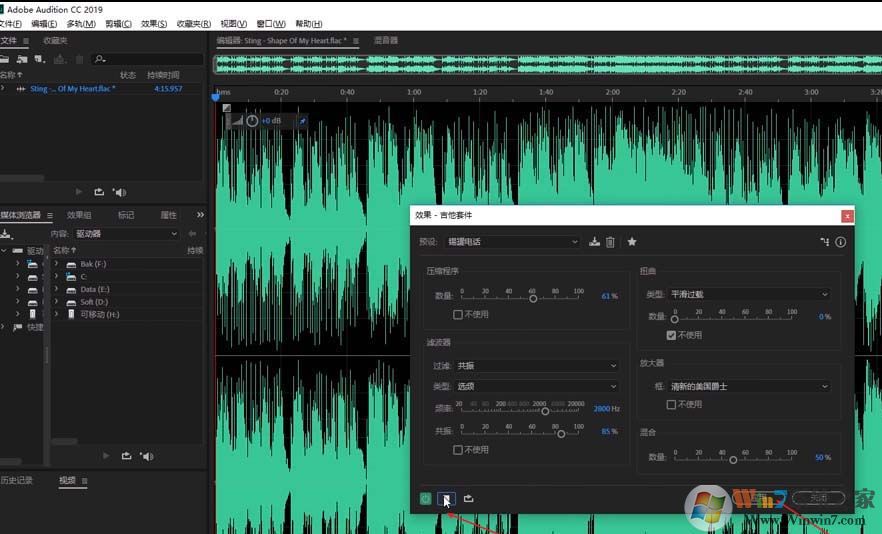Image resolution: width=882 pixels, height=534 pixels.
Task: Click the 混合 数量 slider handle
Action: point(733,459)
